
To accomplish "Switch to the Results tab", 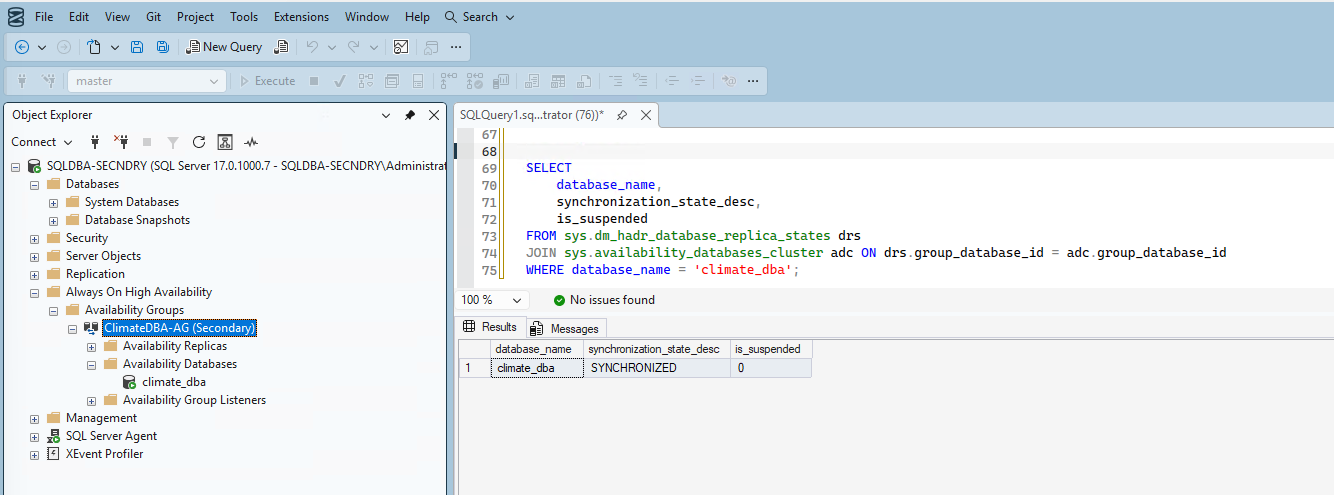I will [490, 327].
